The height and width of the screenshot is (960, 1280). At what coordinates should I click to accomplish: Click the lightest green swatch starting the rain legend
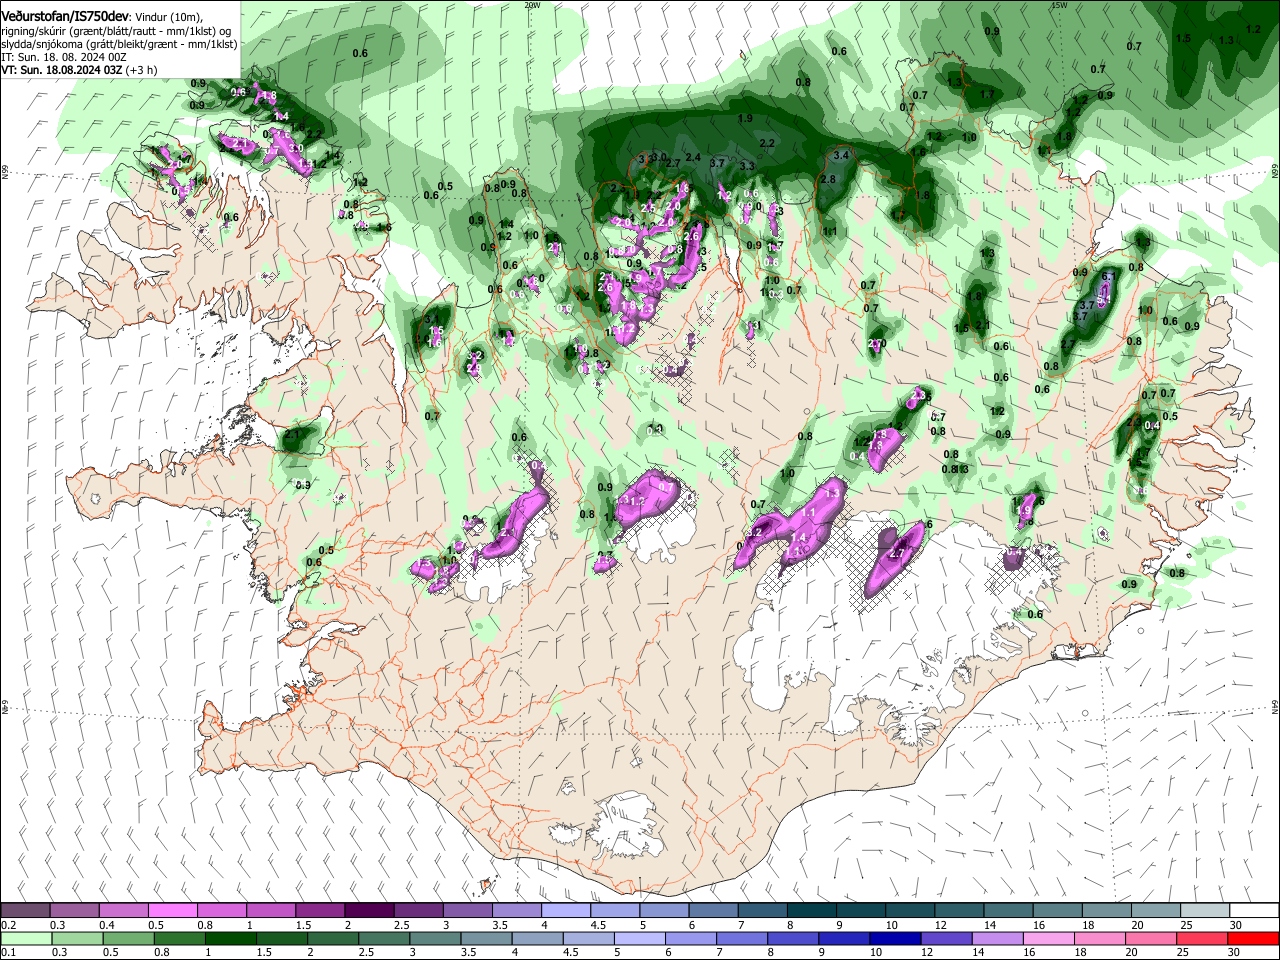click(x=26, y=938)
